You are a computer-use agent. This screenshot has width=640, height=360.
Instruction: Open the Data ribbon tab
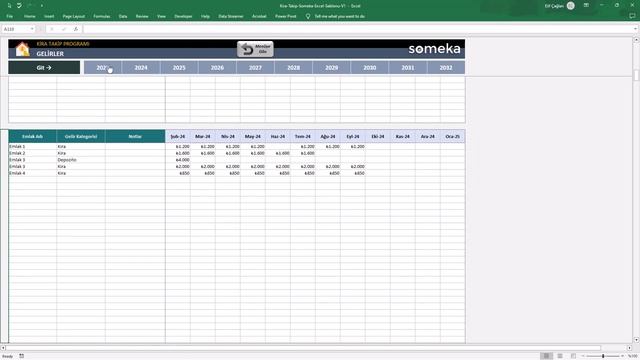pos(123,16)
